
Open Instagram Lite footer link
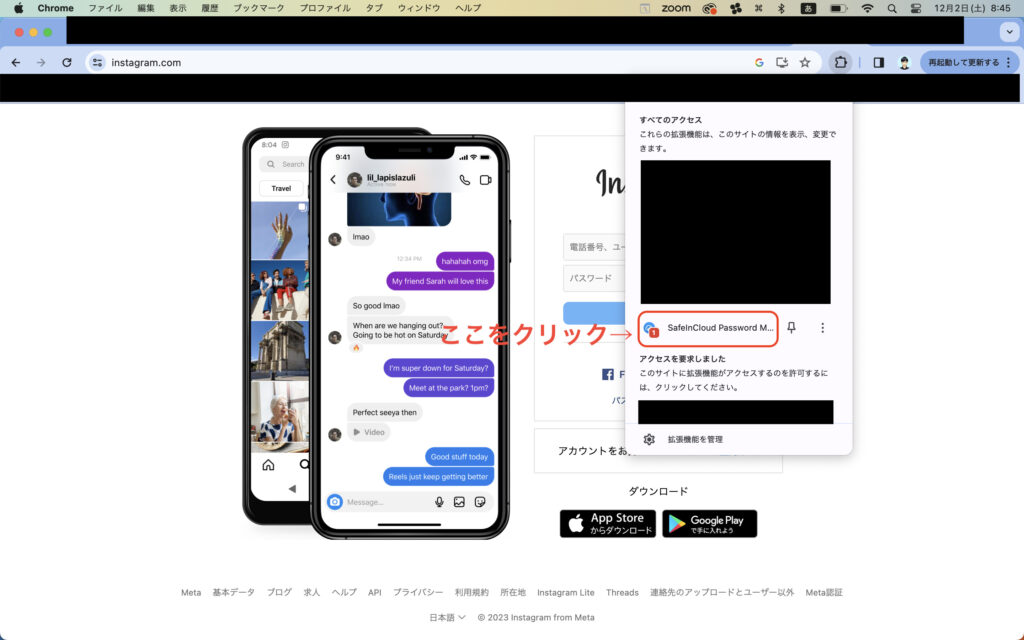(x=566, y=592)
